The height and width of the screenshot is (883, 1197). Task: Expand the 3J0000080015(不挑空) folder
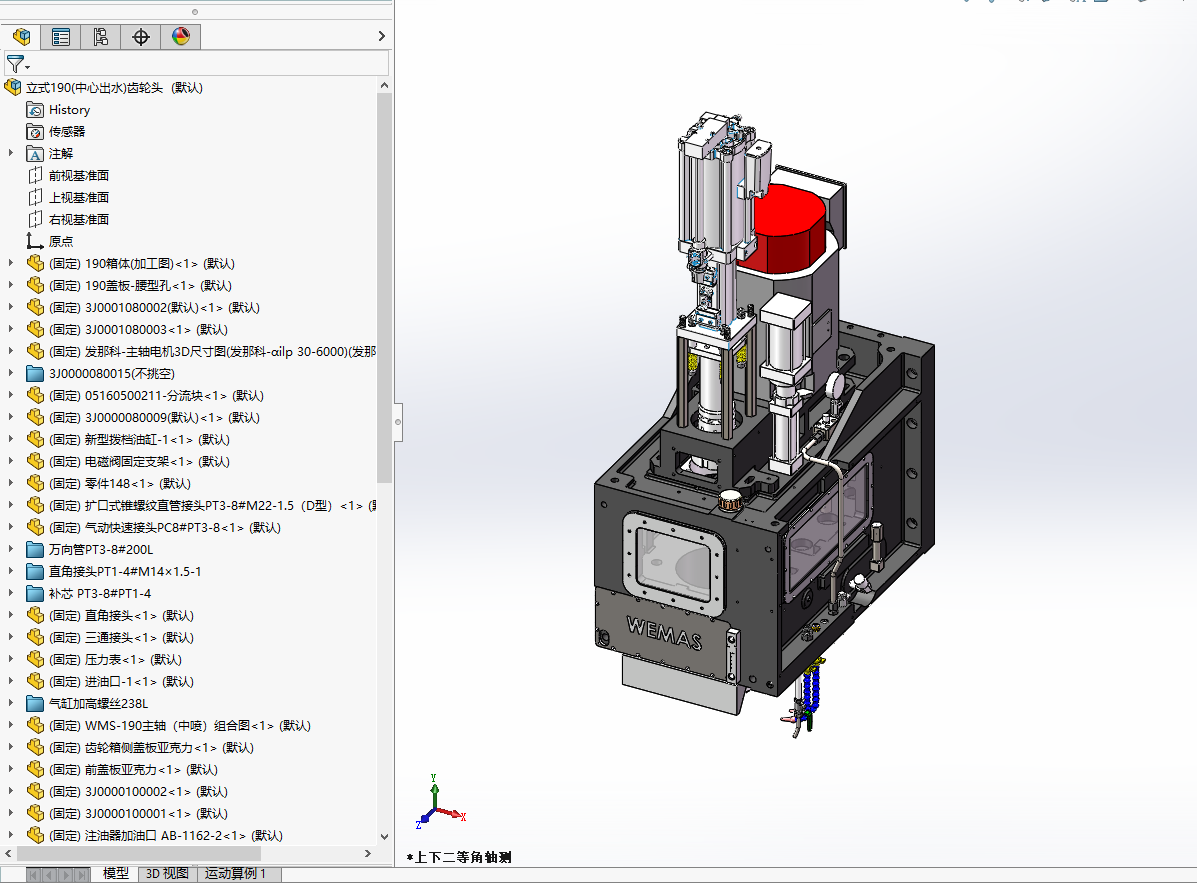coord(11,373)
